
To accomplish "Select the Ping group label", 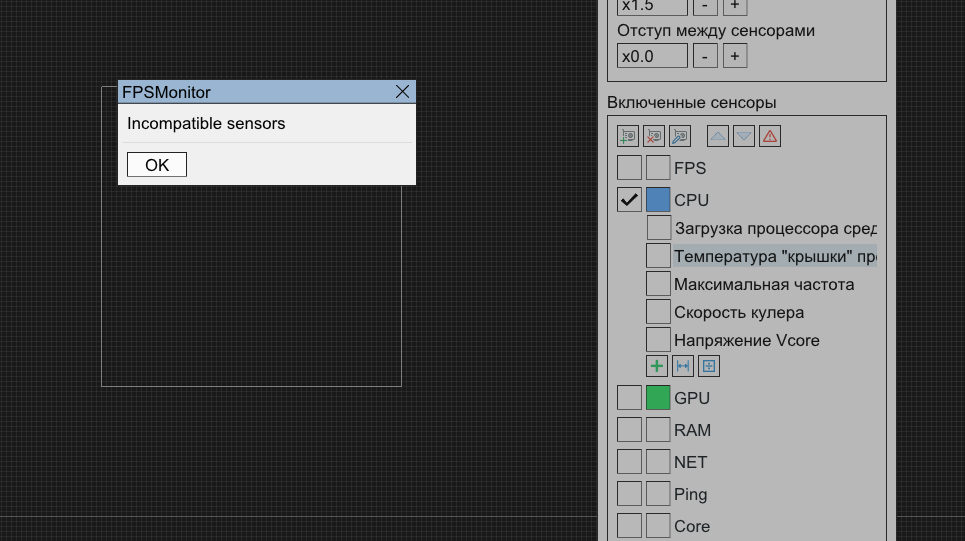I will click(691, 494).
